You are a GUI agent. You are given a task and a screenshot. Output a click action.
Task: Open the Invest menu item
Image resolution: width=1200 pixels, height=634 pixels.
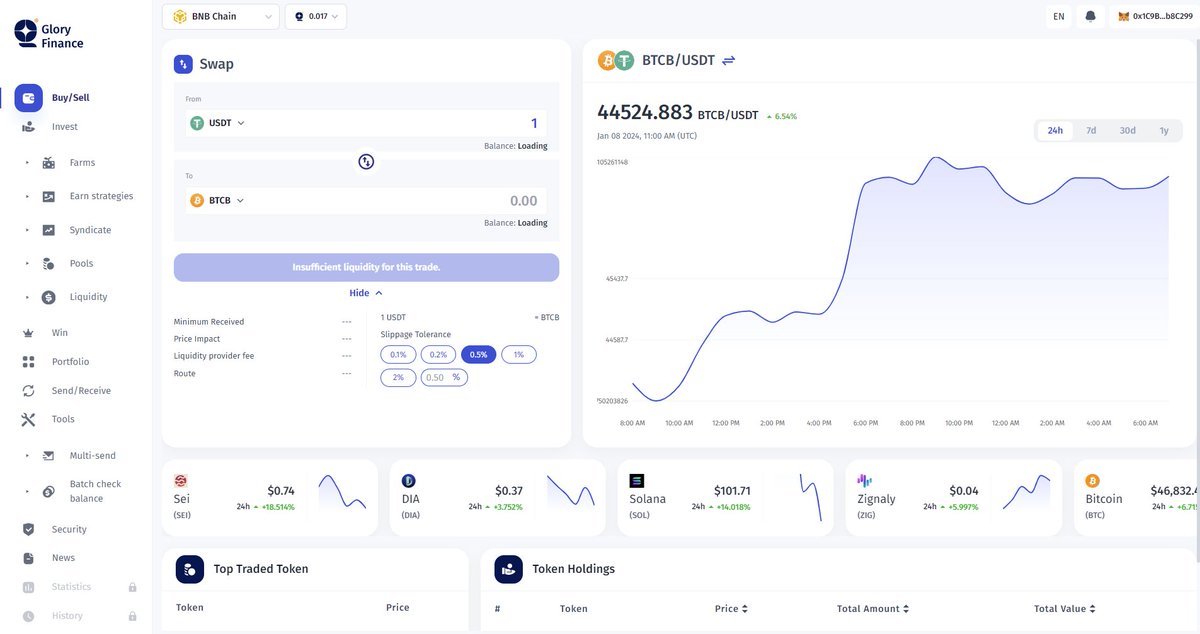[65, 127]
